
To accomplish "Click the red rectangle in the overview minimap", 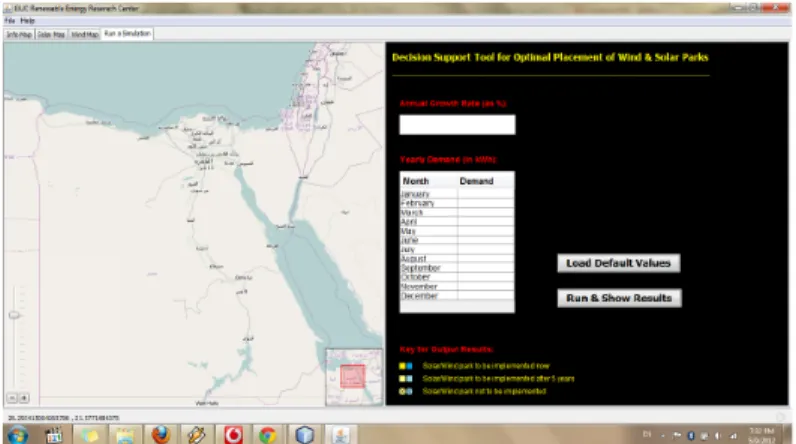I will tap(352, 377).
